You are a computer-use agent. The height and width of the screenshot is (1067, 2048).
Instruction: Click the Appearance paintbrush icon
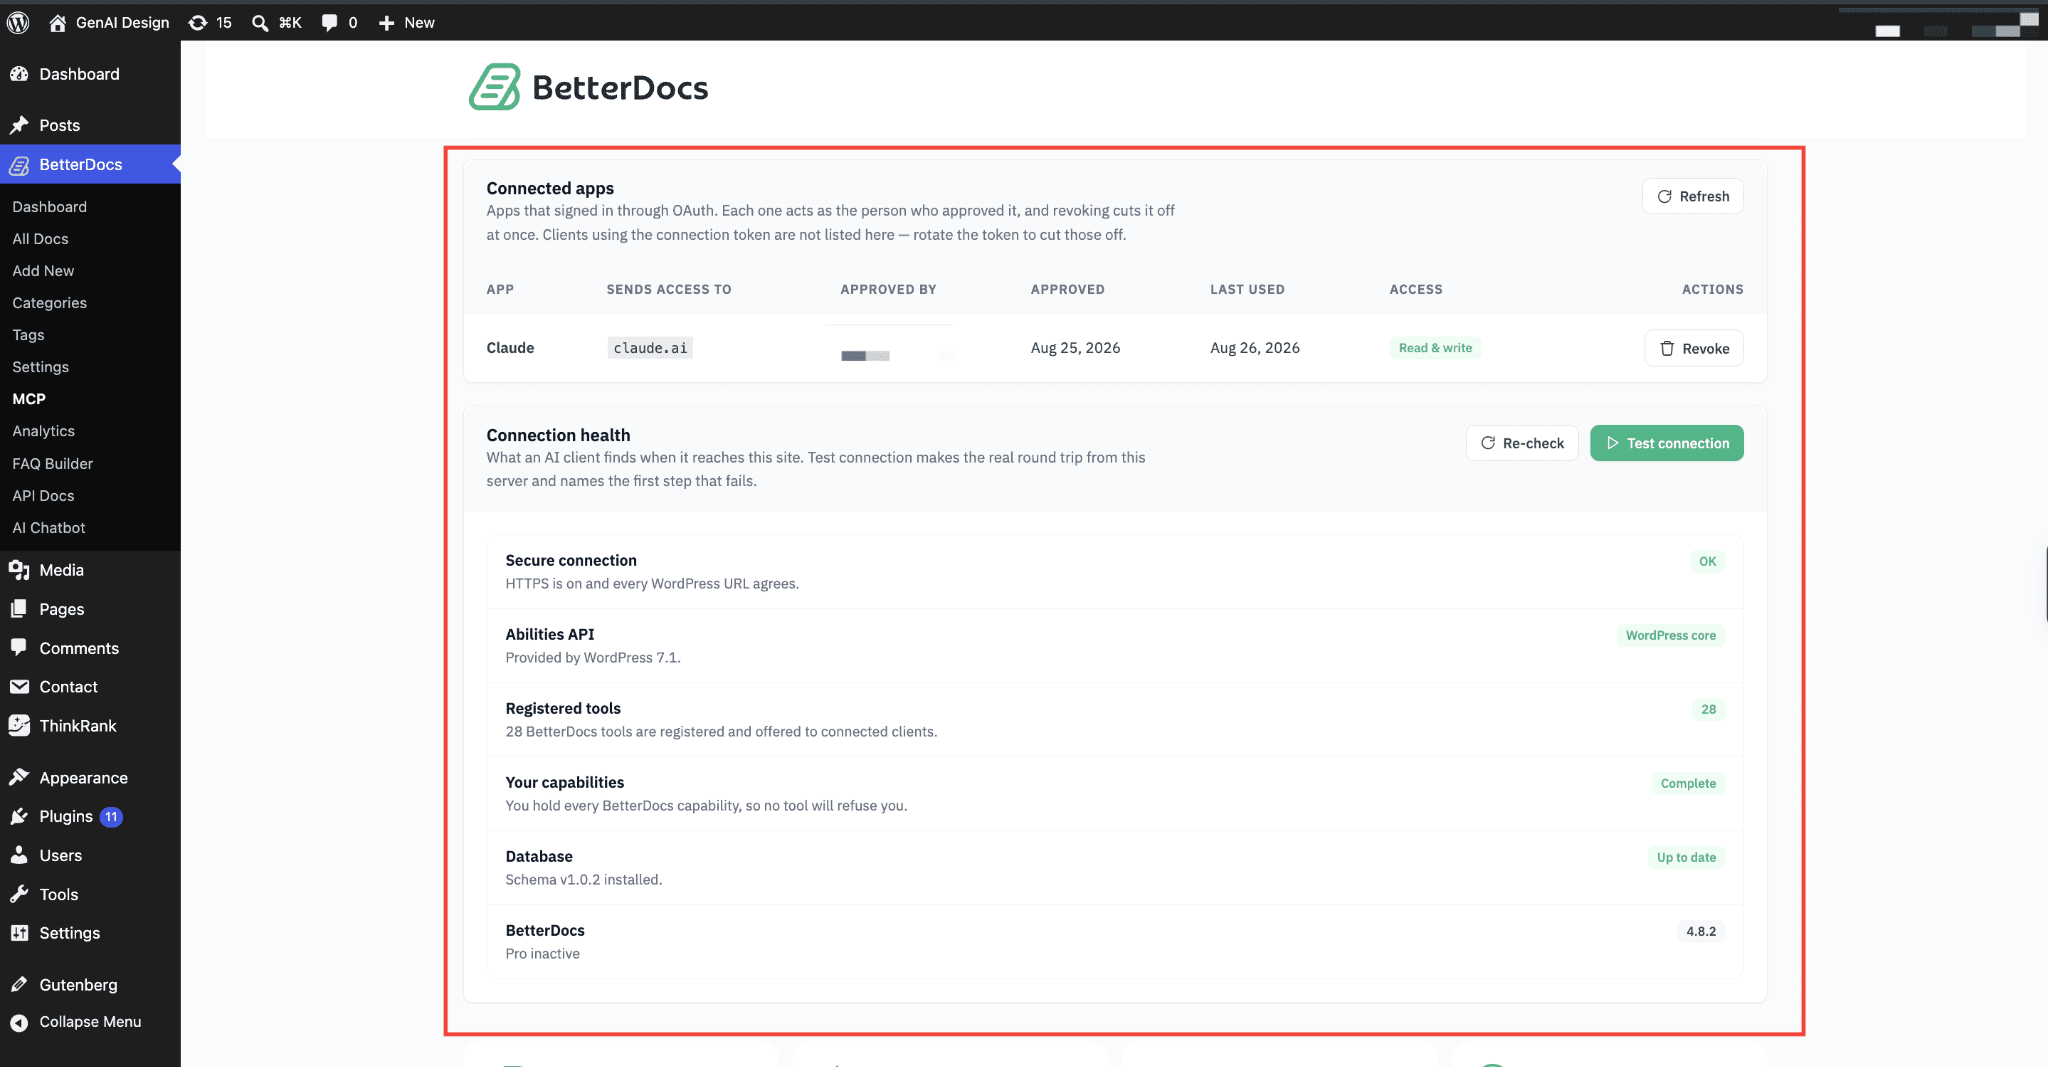tap(19, 777)
